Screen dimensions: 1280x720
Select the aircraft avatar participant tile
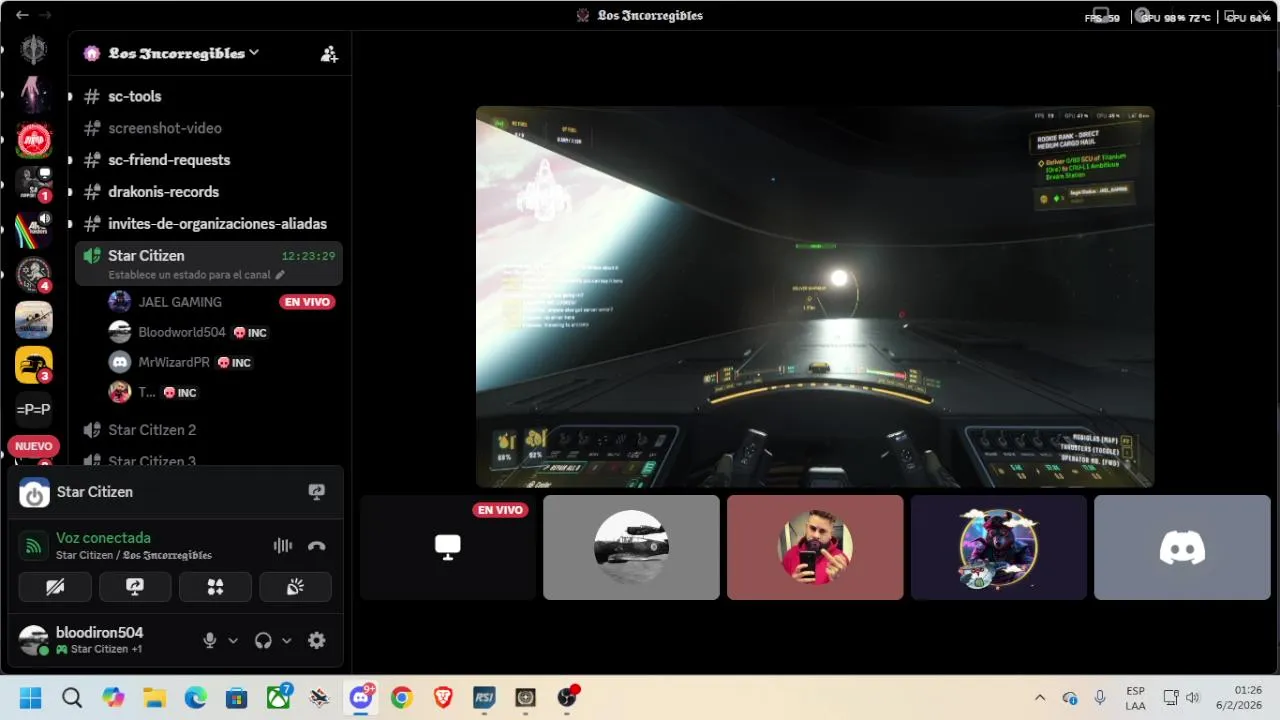pyautogui.click(x=631, y=548)
